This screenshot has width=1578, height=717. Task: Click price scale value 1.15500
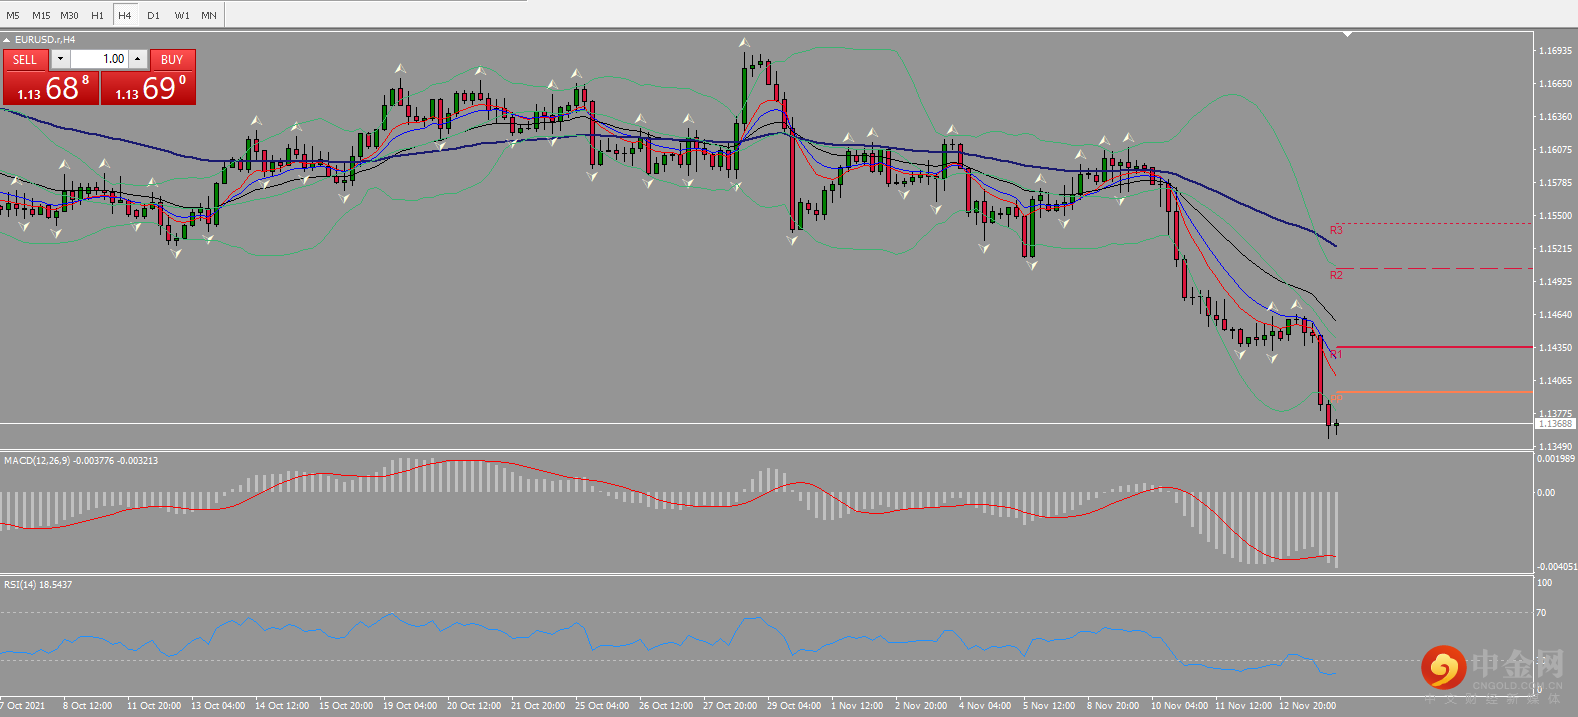pos(1555,216)
